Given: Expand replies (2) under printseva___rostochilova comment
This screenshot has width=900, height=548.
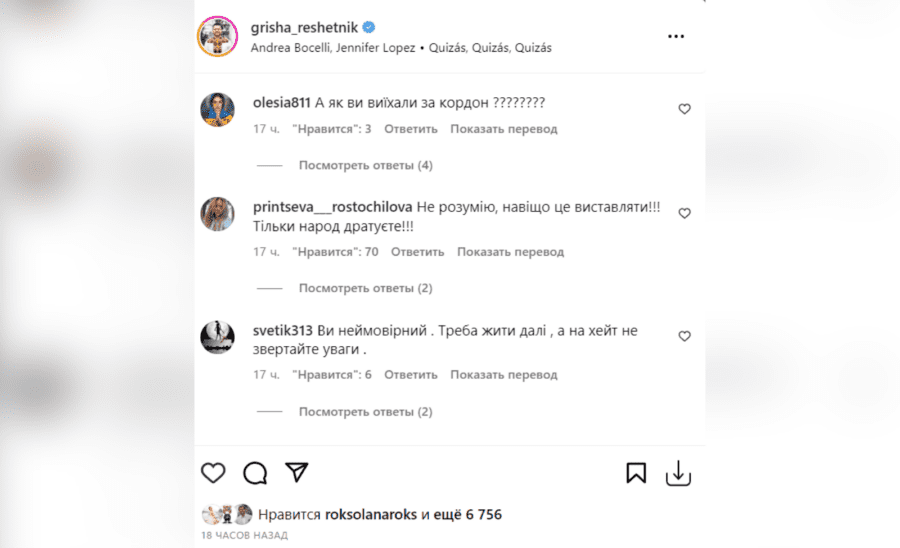Looking at the screenshot, I should (366, 288).
